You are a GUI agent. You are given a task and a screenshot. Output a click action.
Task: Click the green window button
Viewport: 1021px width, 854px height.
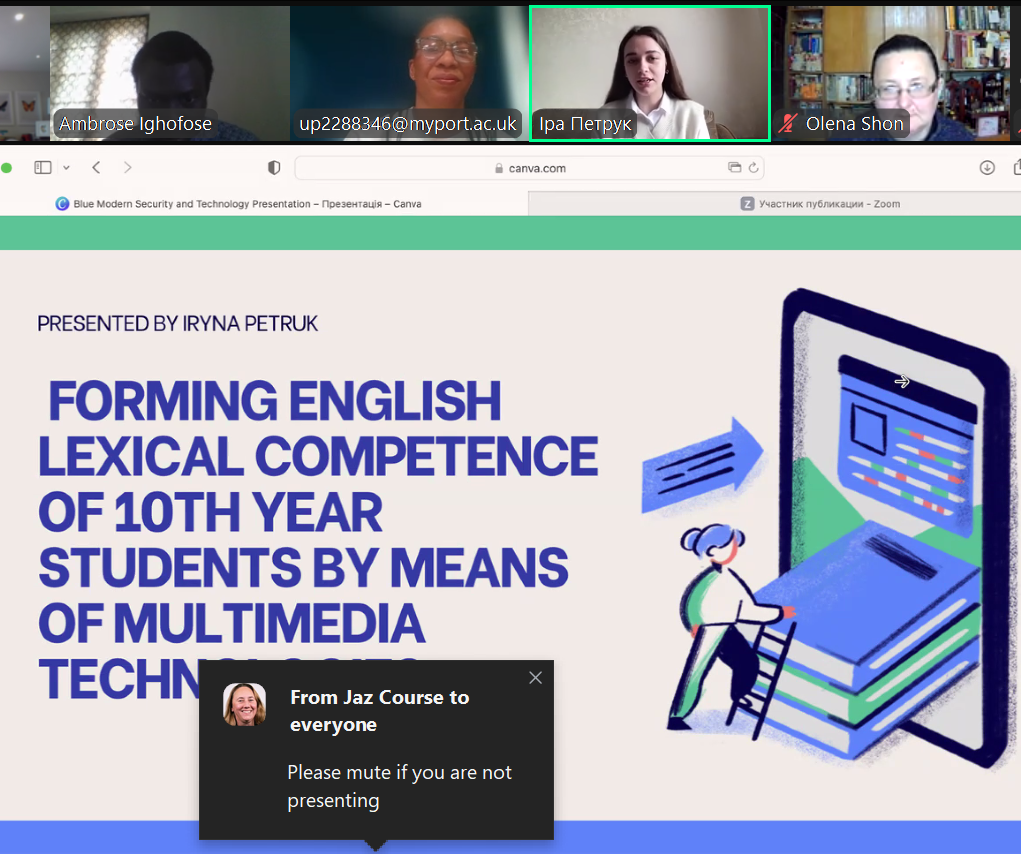coord(6,168)
